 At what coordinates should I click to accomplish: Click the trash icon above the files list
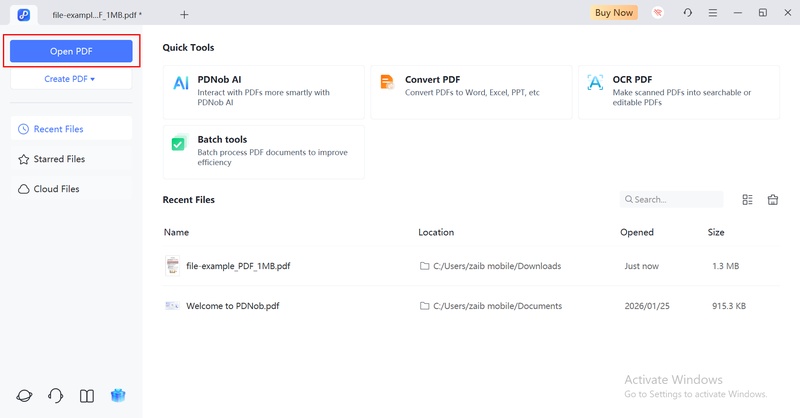pyautogui.click(x=773, y=200)
